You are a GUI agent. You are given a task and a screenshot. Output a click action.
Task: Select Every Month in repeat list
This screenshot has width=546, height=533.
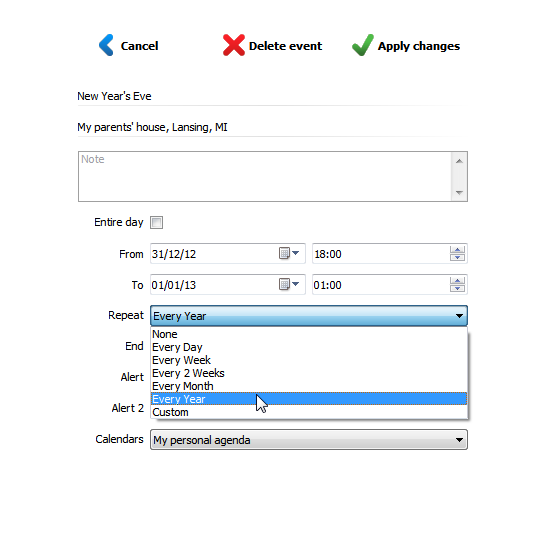click(309, 386)
